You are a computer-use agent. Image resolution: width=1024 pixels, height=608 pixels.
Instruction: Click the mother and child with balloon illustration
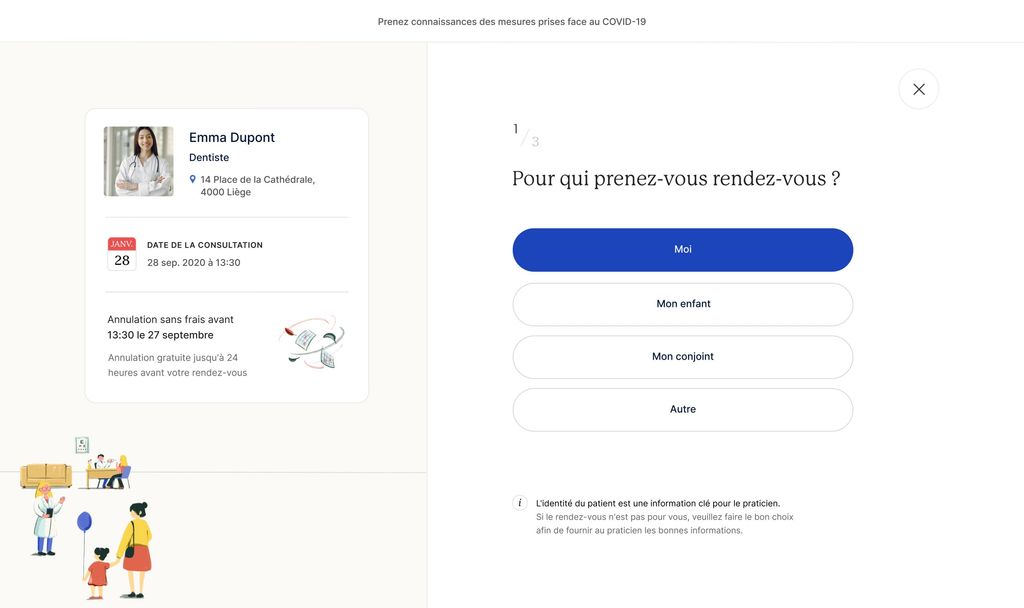118,550
